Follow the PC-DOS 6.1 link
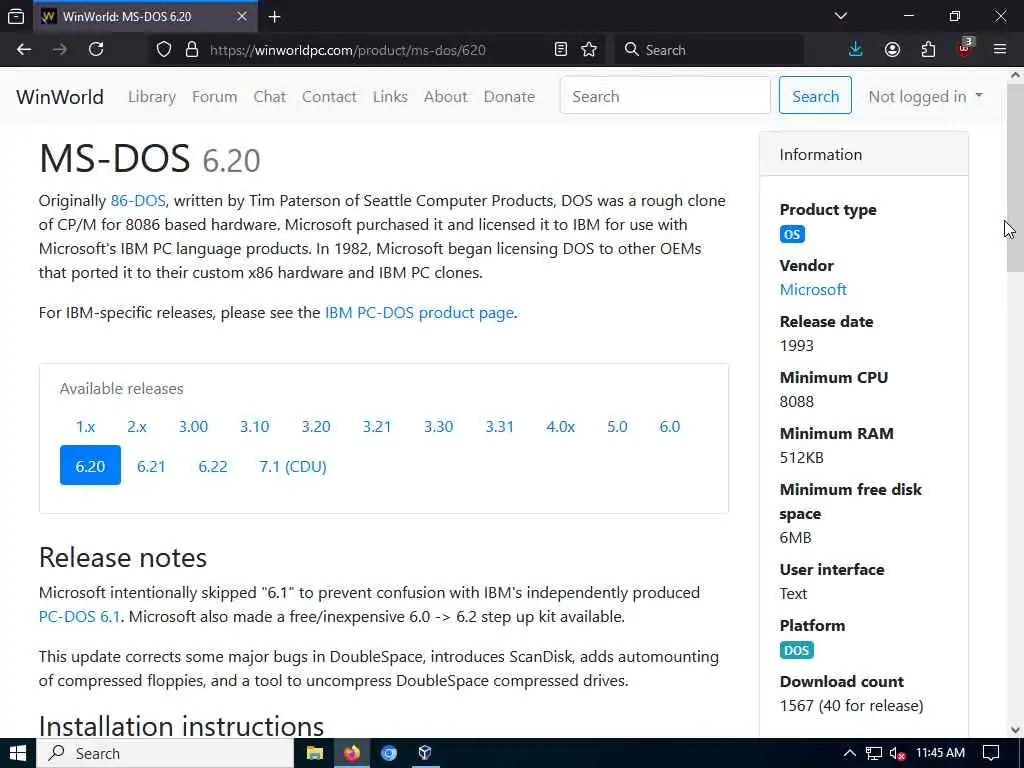The width and height of the screenshot is (1024, 768). coord(80,616)
